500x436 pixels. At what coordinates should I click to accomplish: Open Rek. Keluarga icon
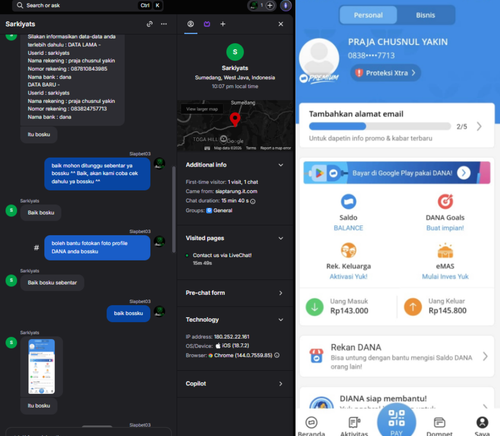348,250
